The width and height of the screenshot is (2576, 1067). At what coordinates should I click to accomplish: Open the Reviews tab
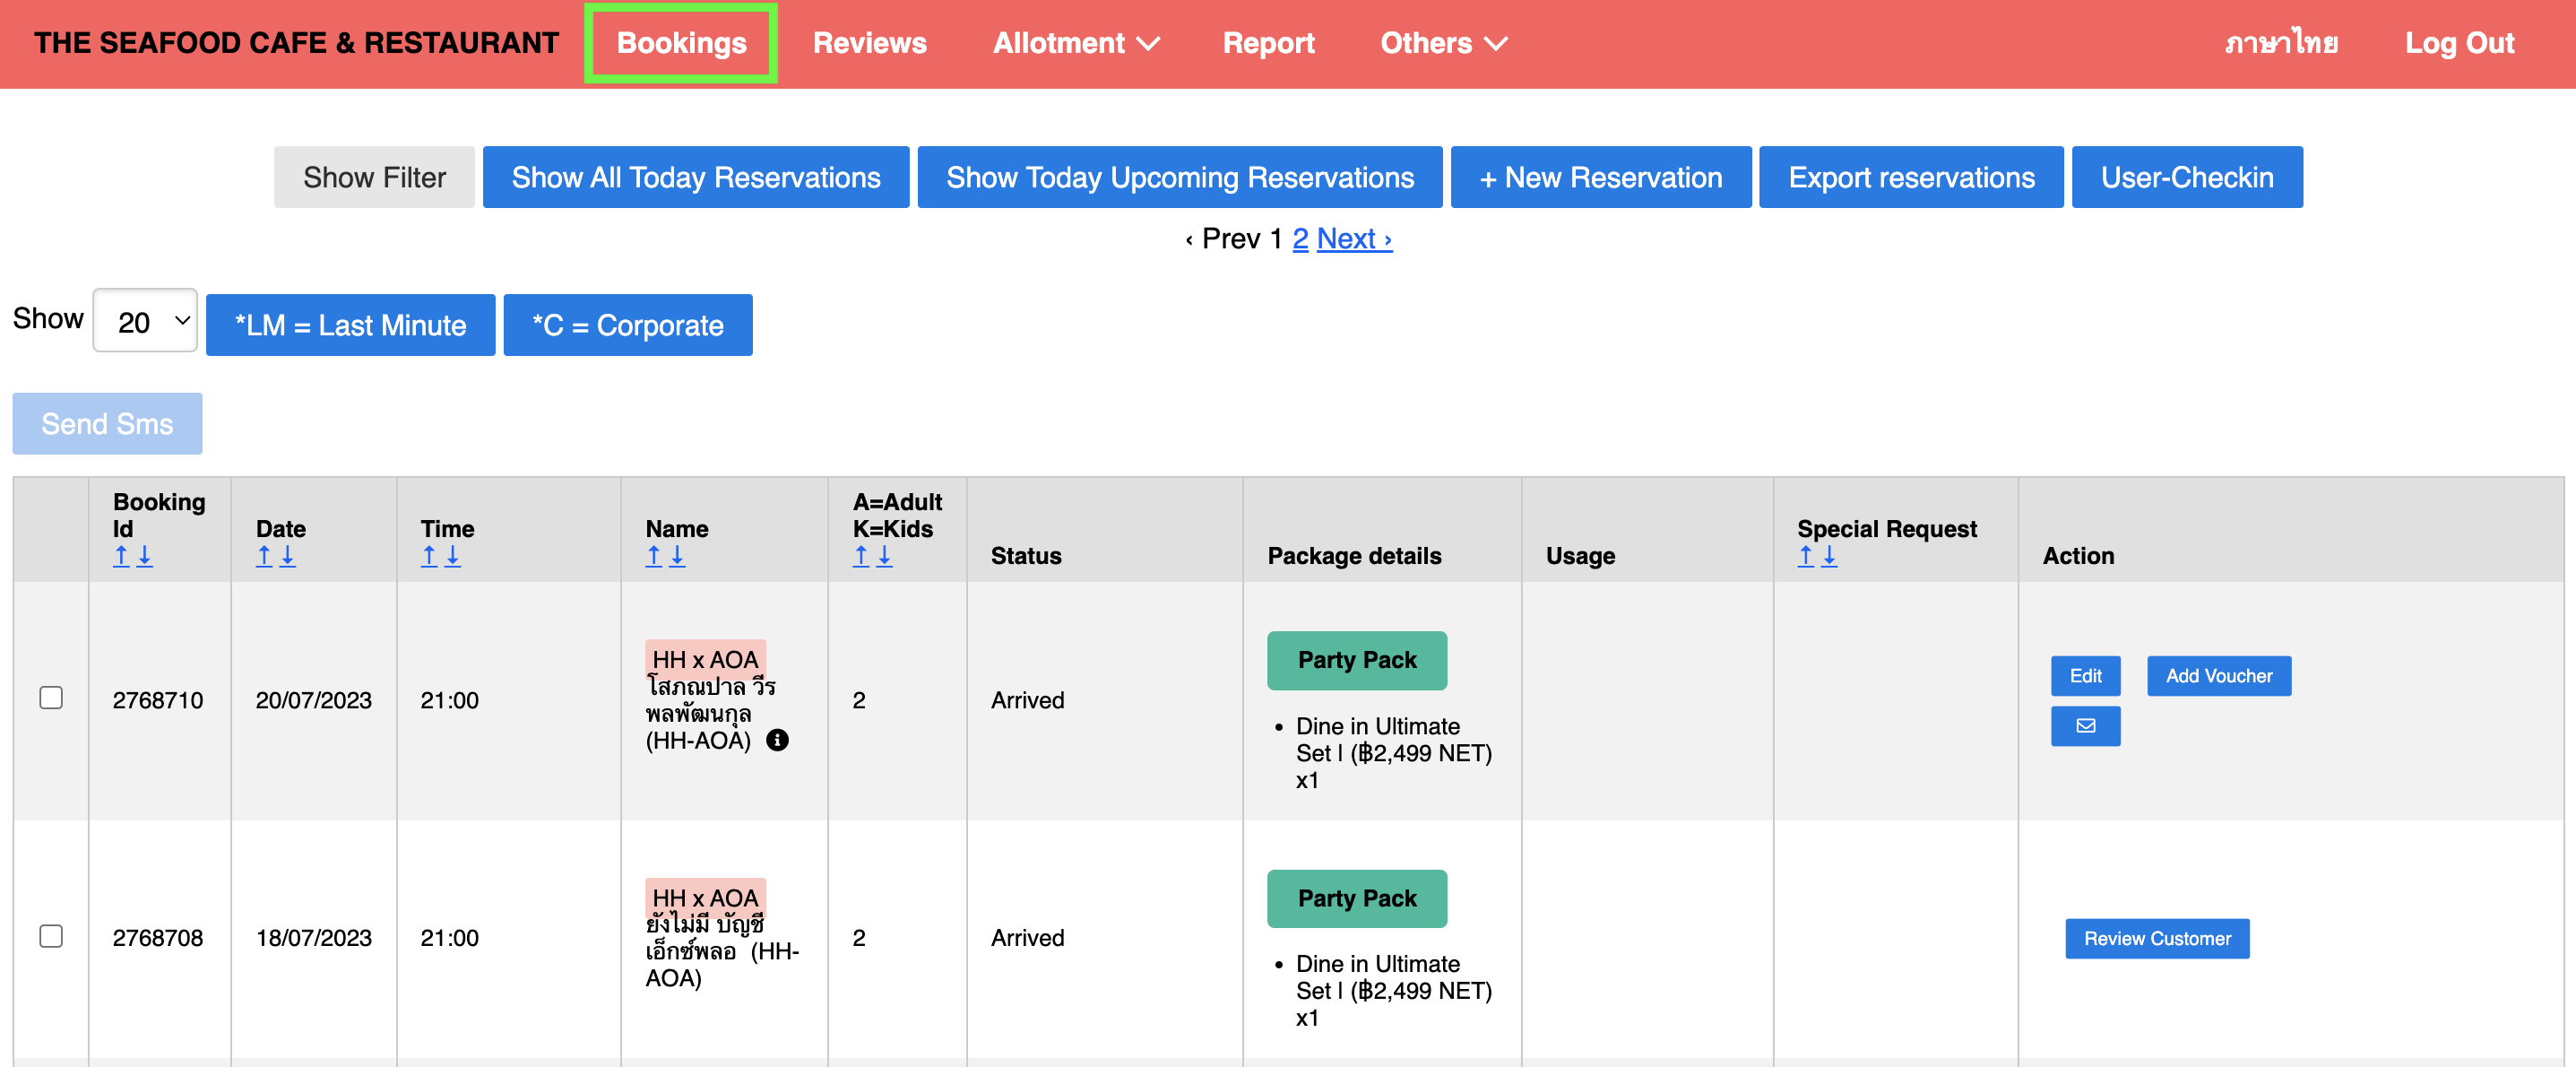click(869, 43)
